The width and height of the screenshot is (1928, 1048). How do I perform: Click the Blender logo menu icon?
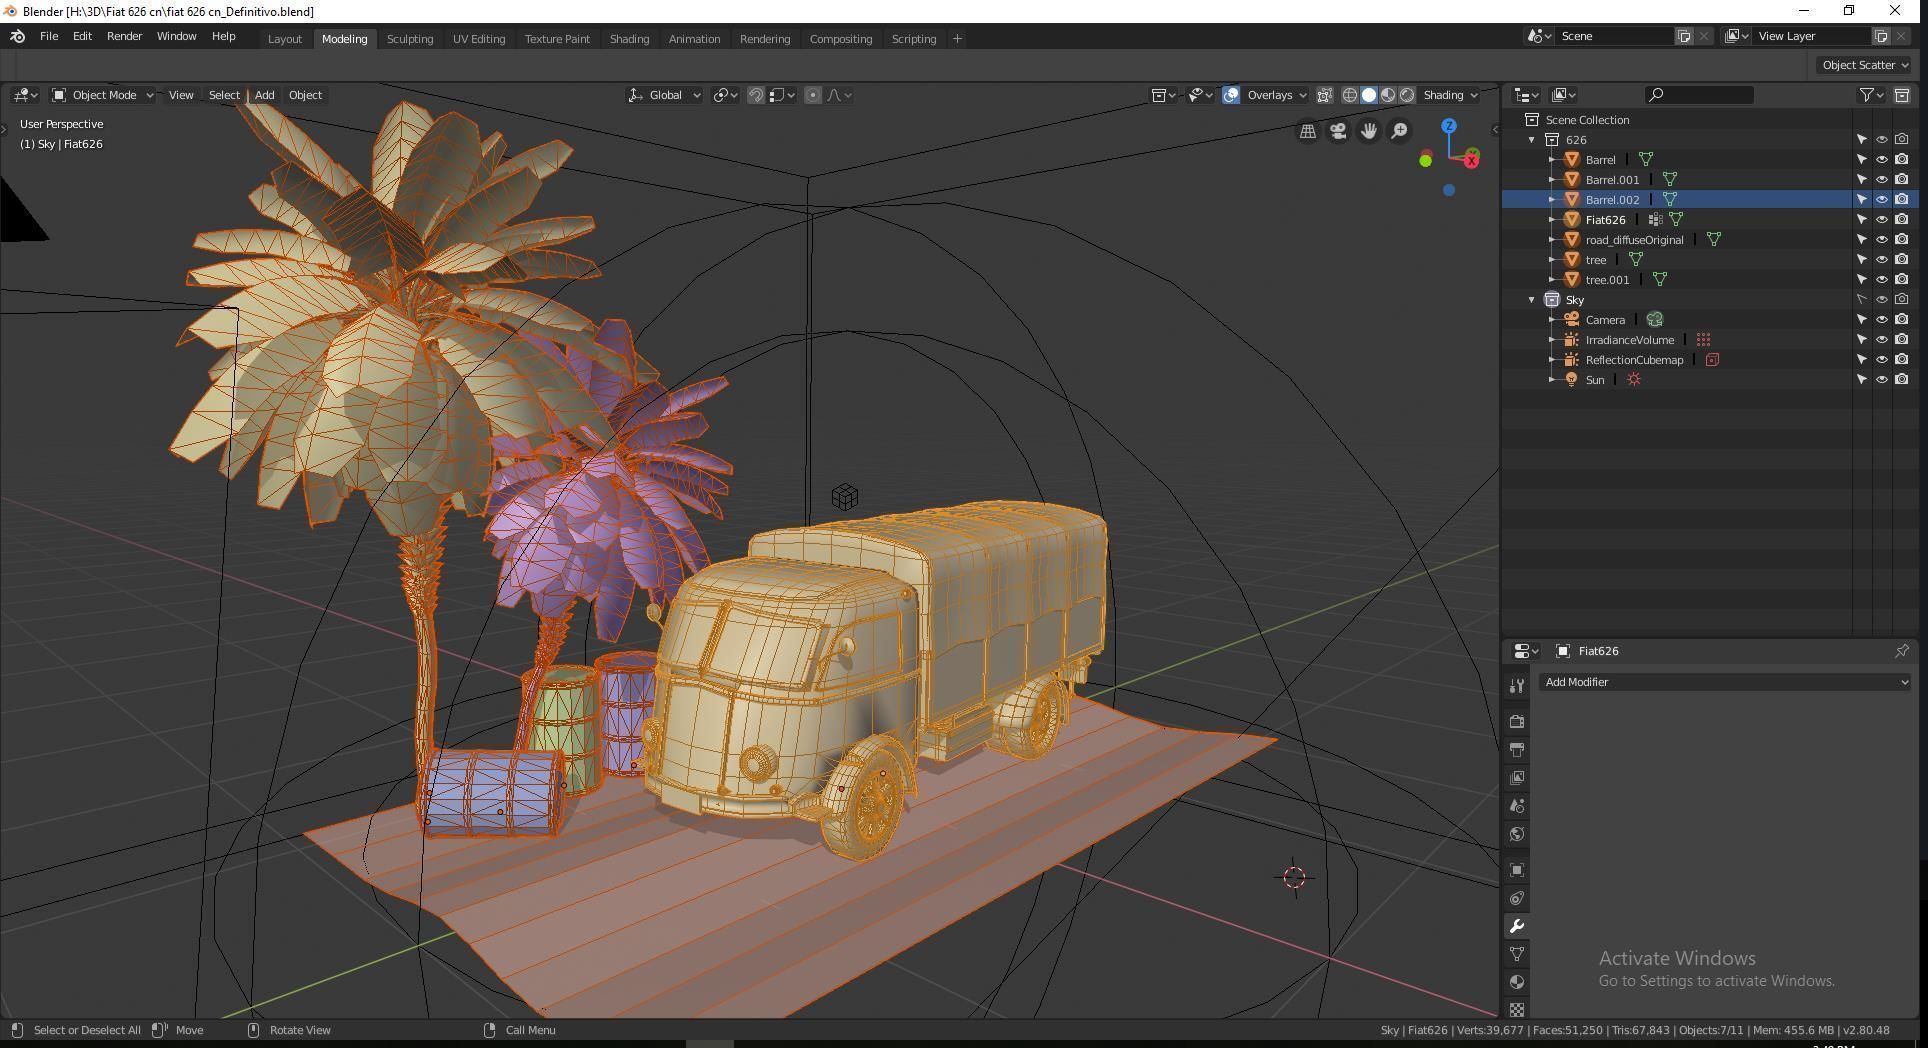click(x=18, y=36)
